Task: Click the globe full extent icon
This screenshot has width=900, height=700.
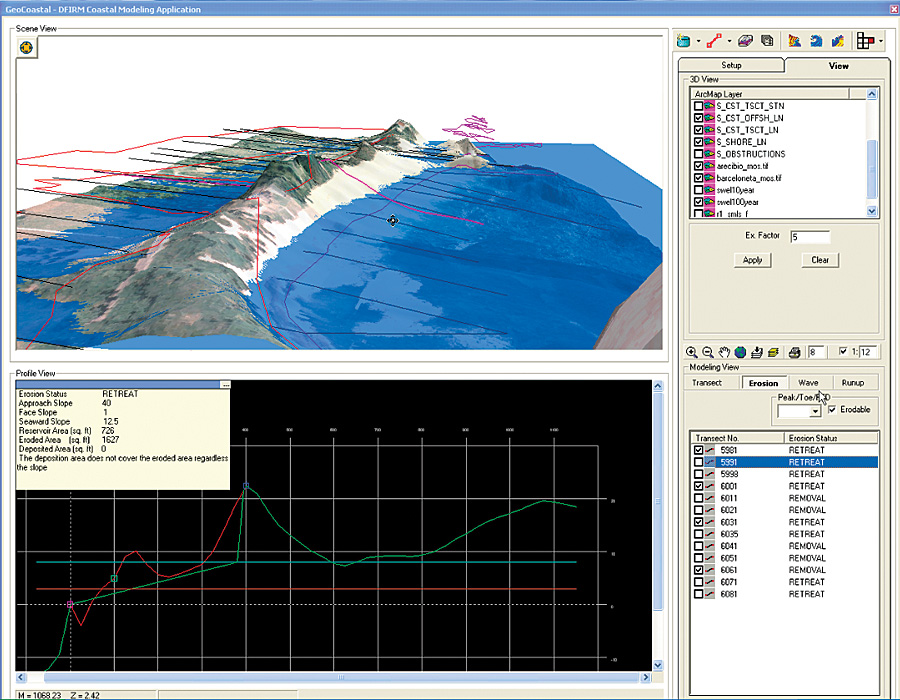Action: tap(740, 352)
